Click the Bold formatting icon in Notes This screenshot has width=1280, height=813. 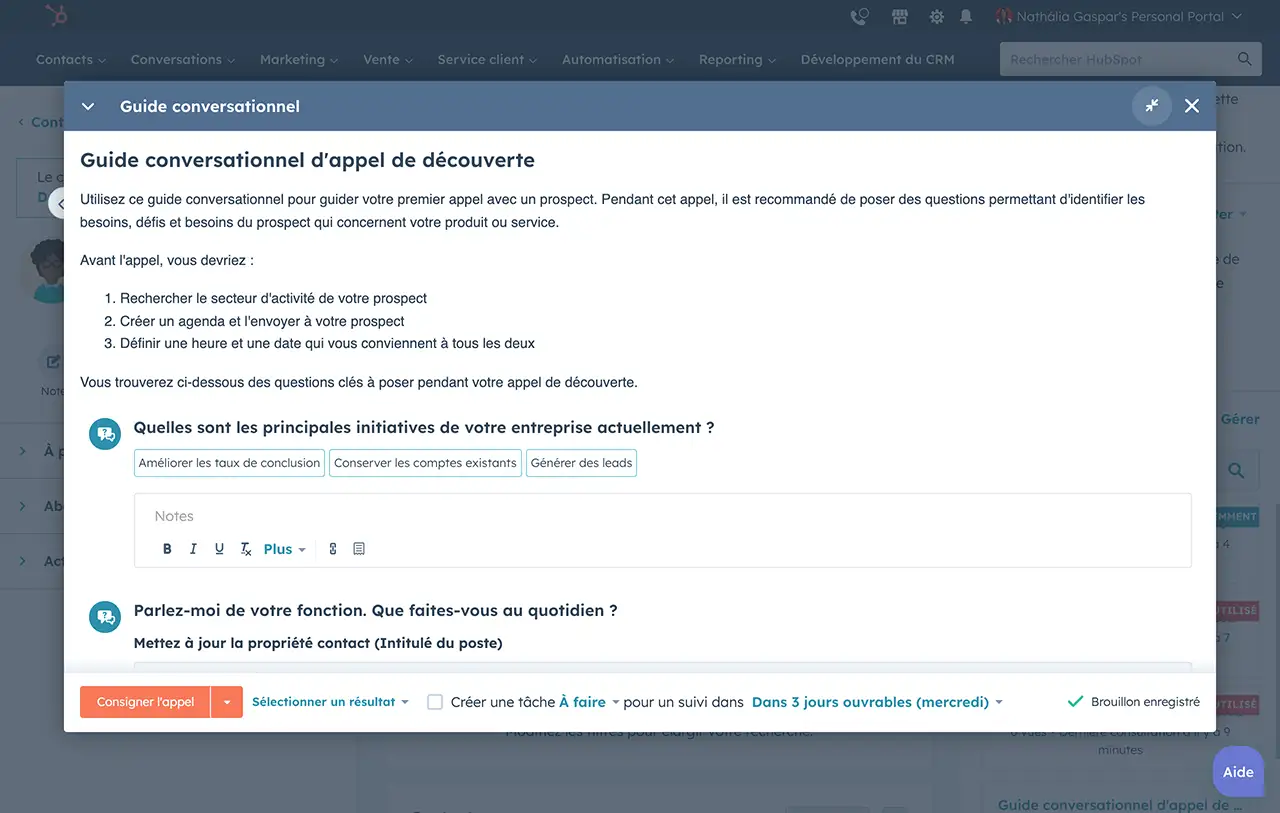click(167, 549)
